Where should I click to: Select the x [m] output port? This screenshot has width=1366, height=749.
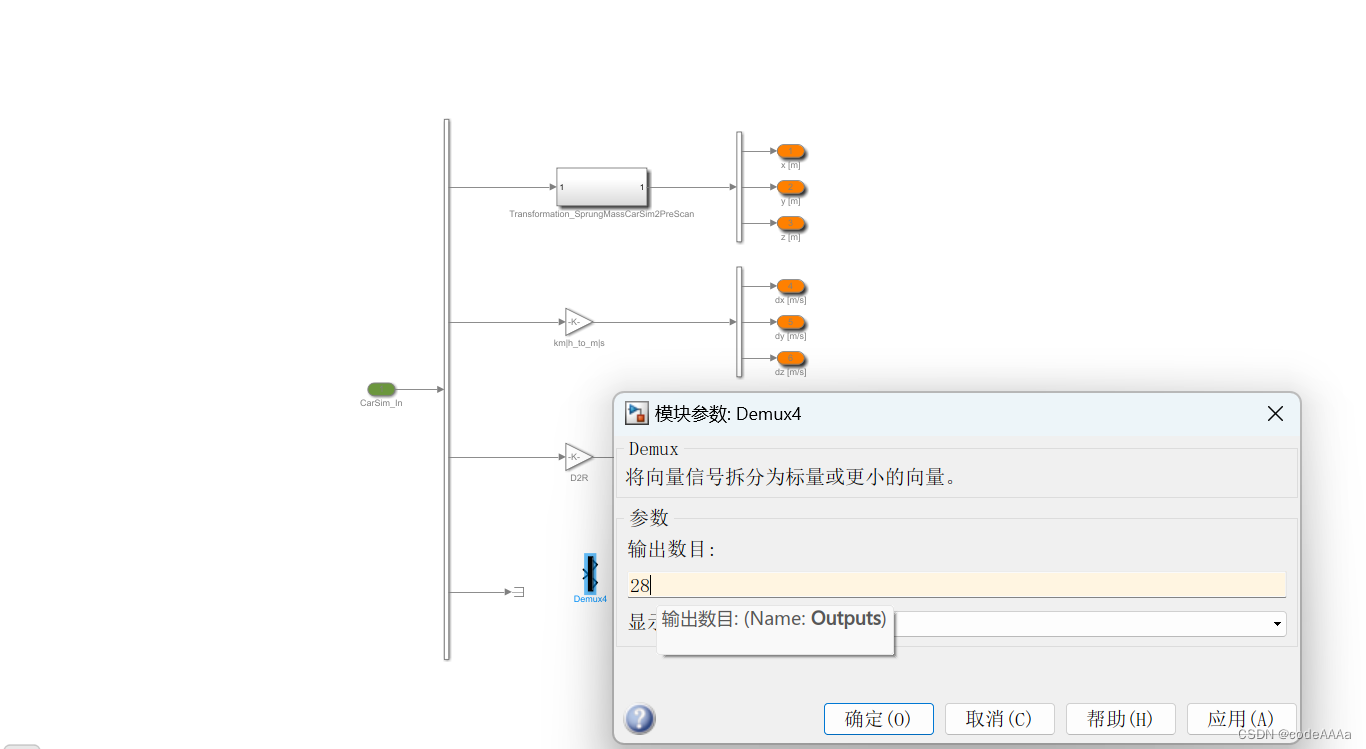(x=791, y=151)
